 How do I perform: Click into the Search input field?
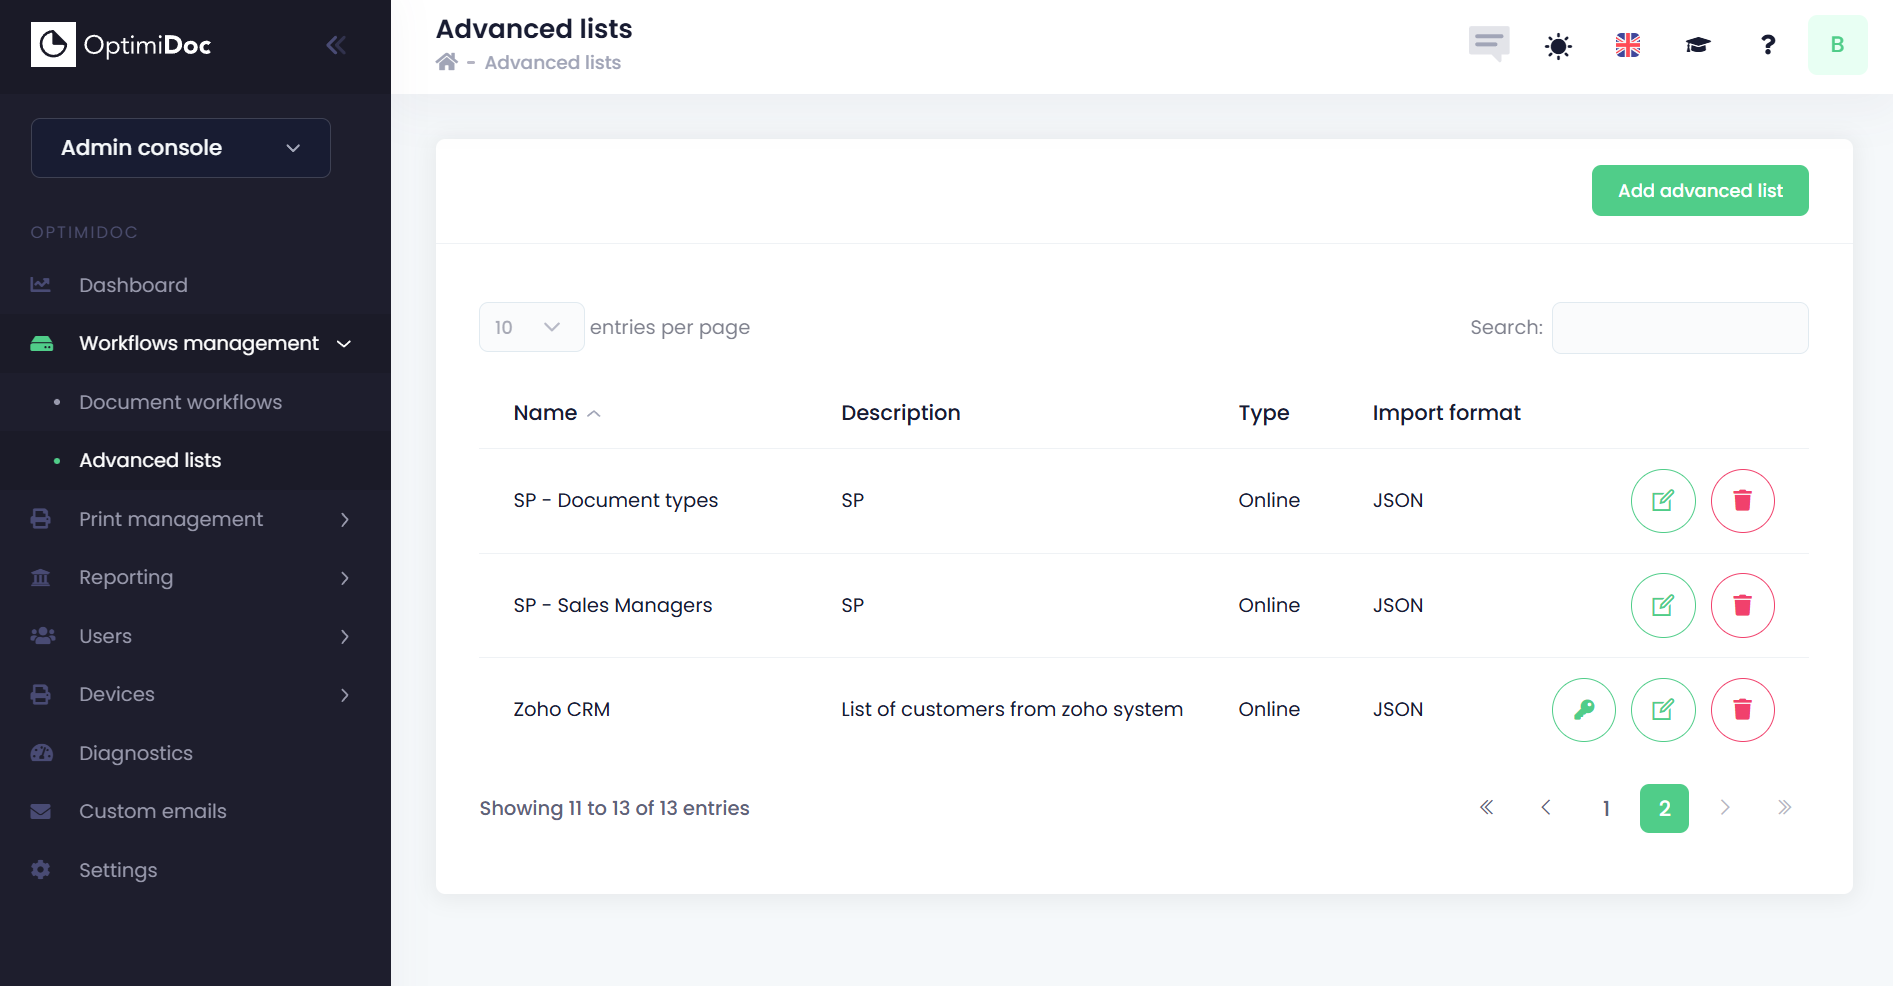pyautogui.click(x=1679, y=328)
